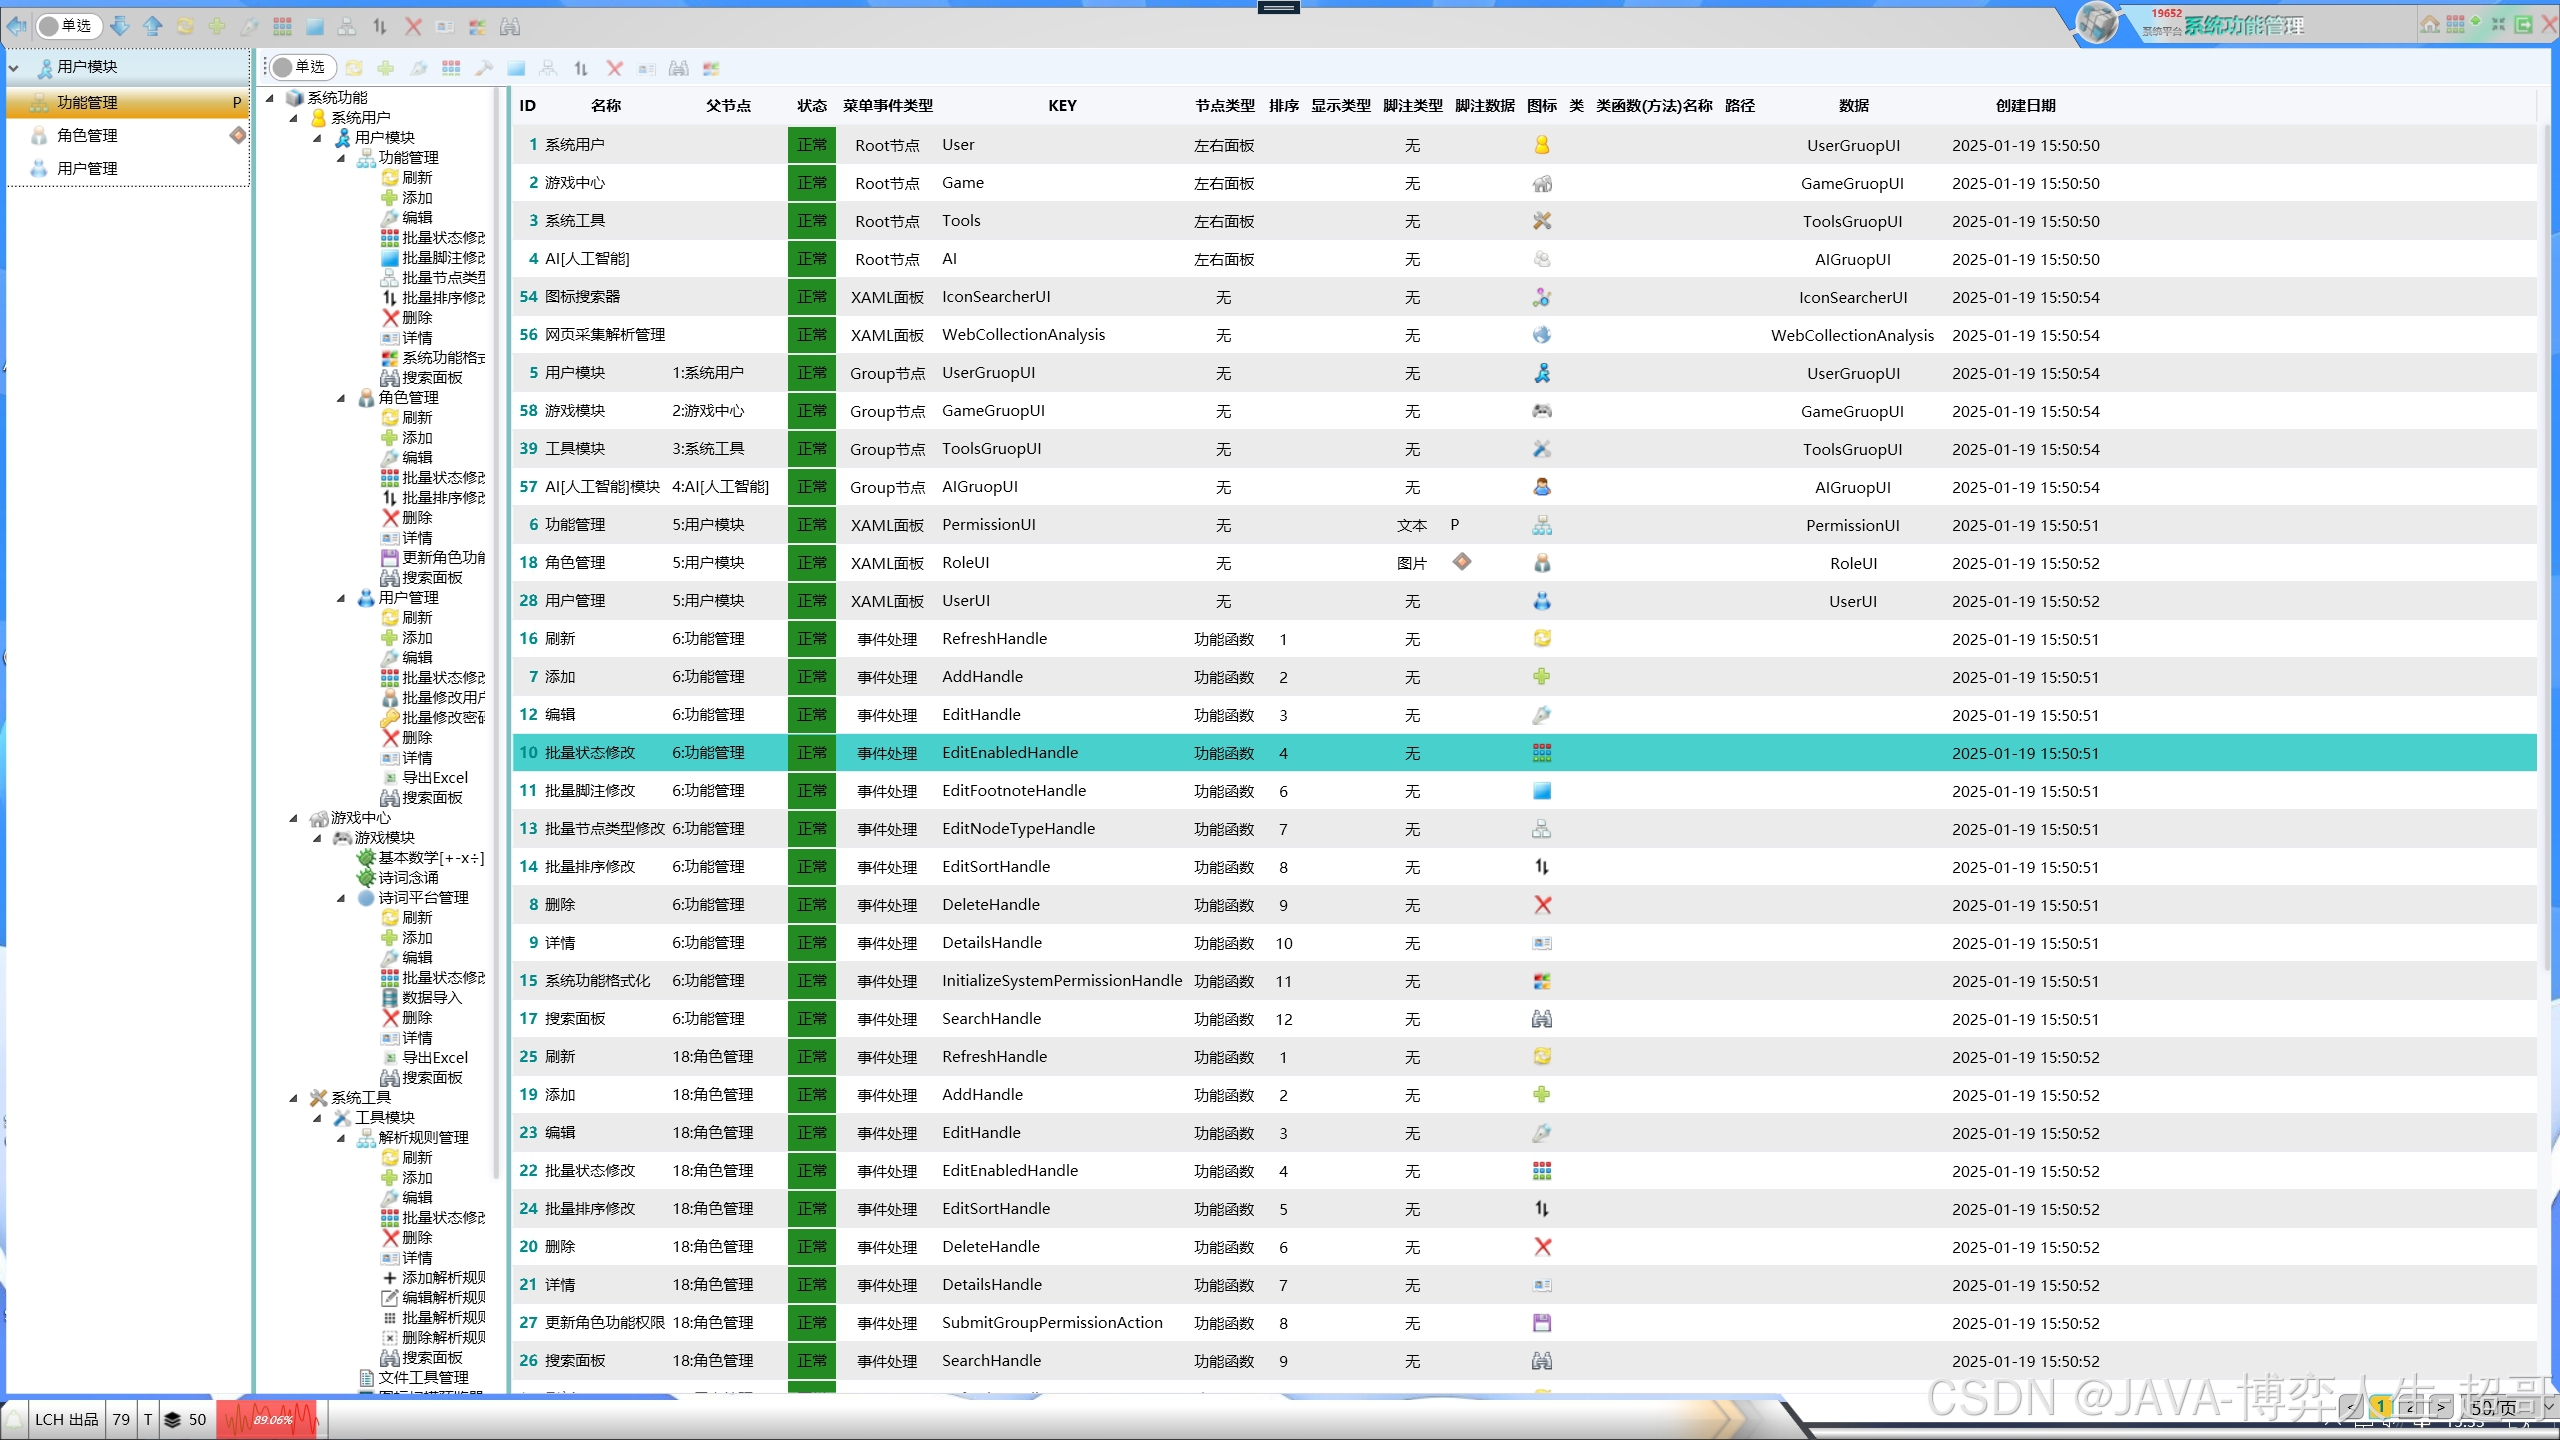Click the blue down arrow in top toolbar
Image resolution: width=2560 pixels, height=1440 pixels.
[120, 26]
